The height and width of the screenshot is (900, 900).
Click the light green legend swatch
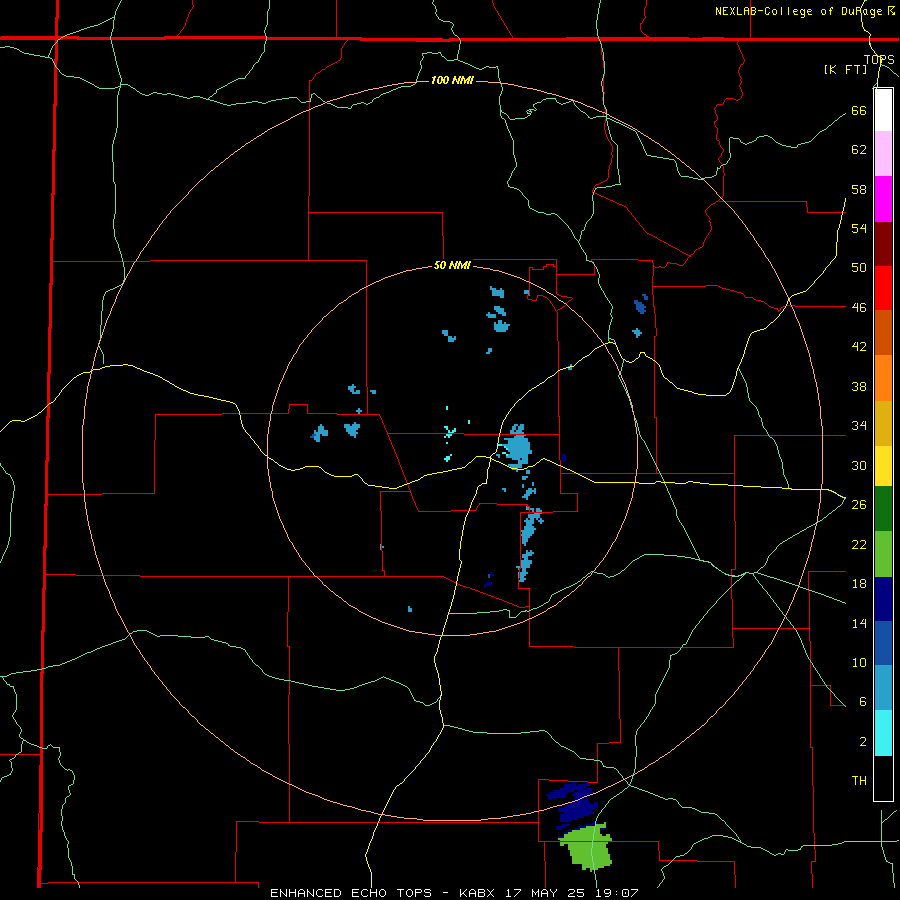pos(883,554)
